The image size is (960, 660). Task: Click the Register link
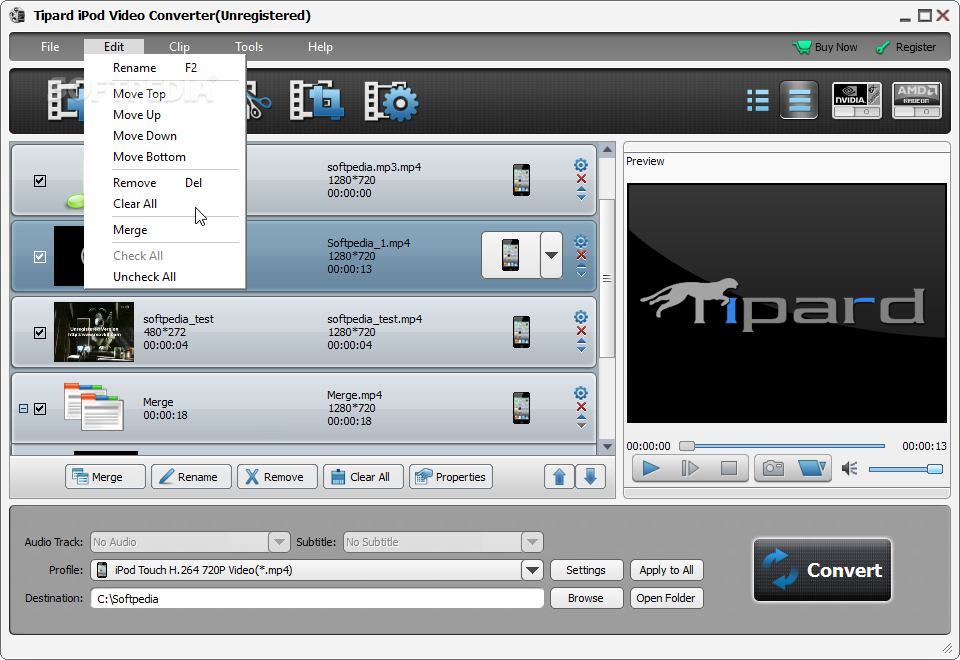pos(906,47)
